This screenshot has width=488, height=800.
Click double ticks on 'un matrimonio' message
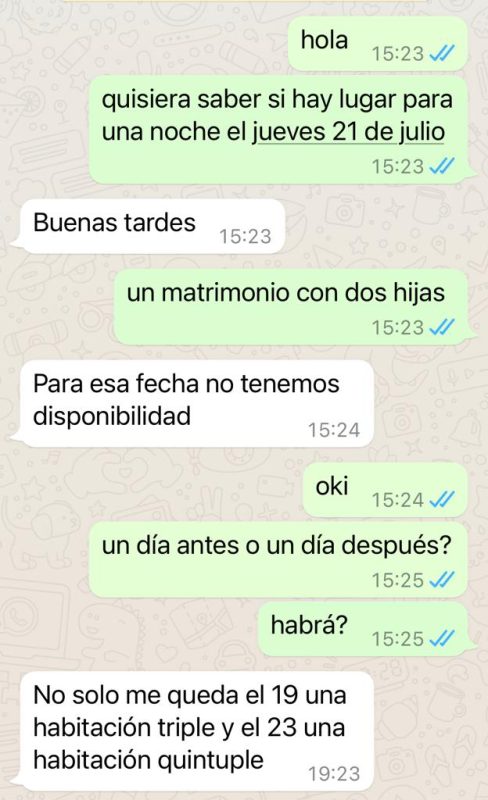pos(442,328)
